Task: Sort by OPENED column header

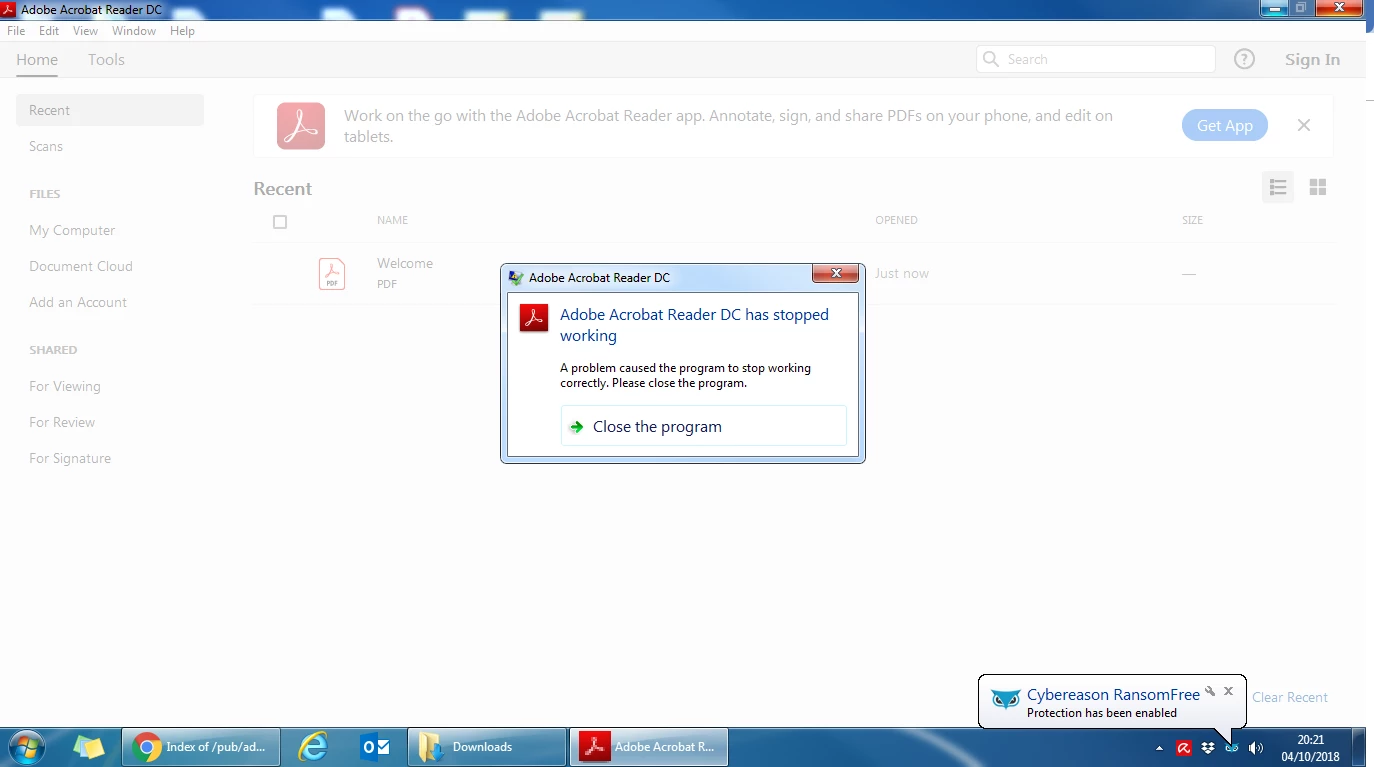Action: pos(896,220)
